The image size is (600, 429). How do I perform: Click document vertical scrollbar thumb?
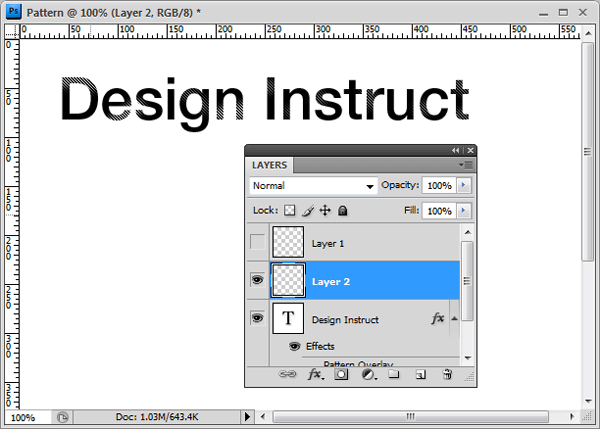[x=587, y=152]
